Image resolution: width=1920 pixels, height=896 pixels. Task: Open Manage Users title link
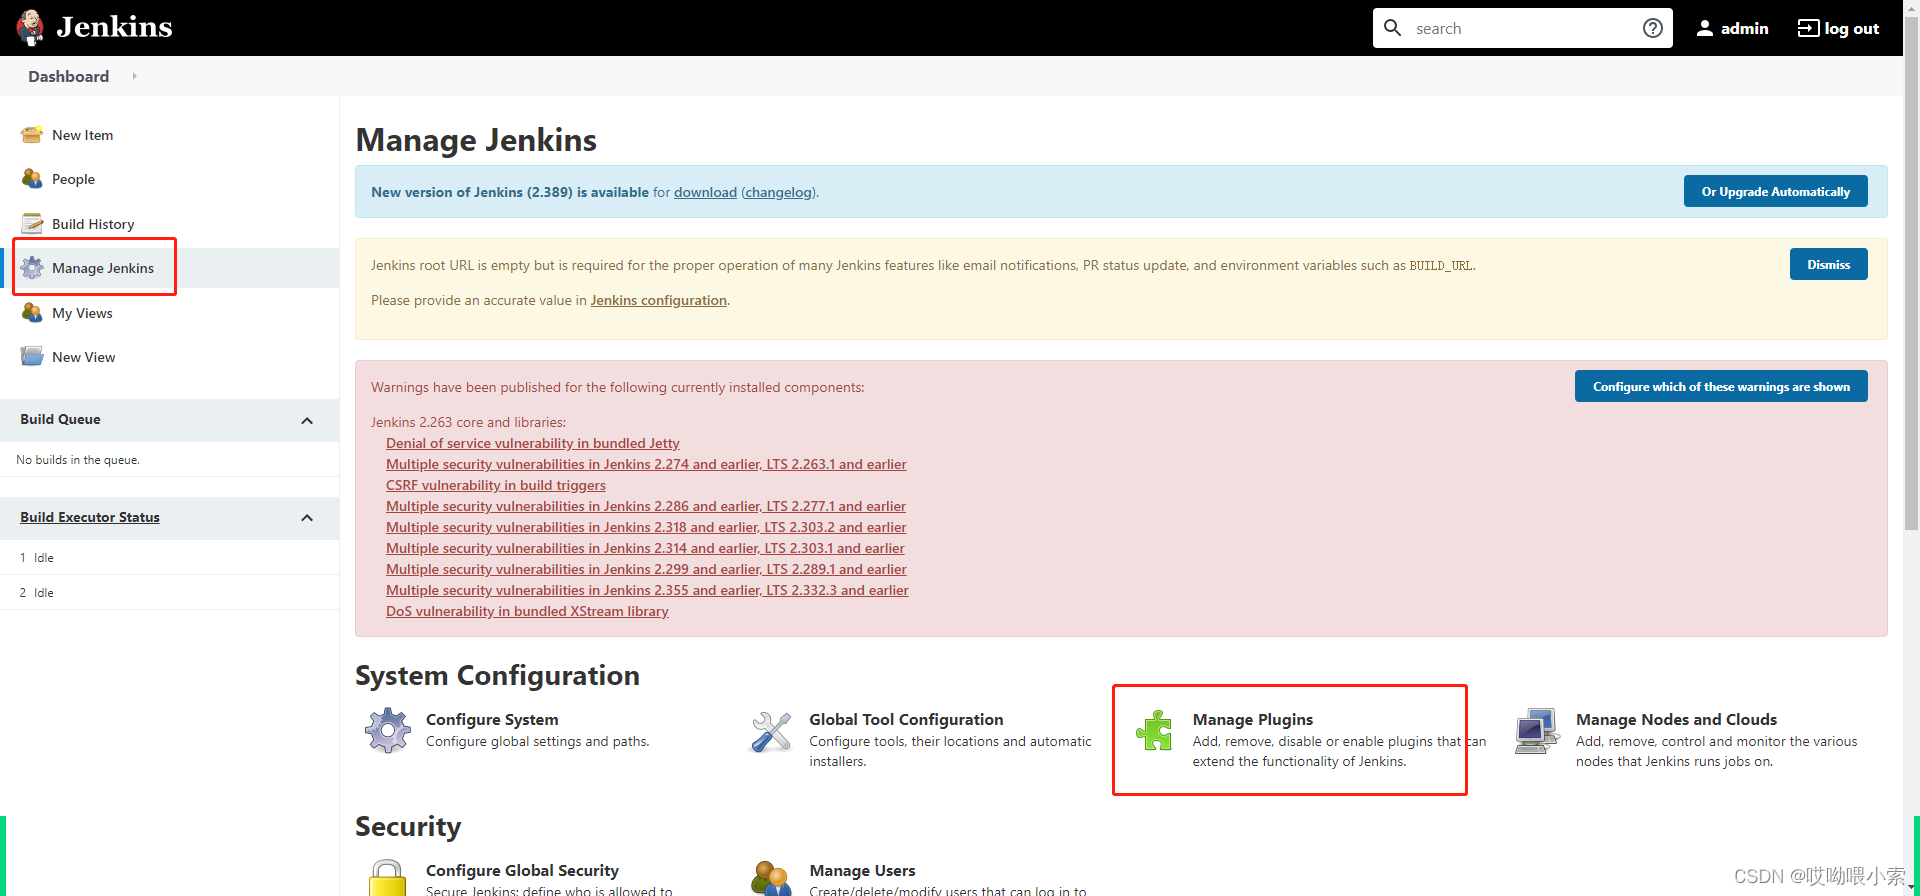862,870
